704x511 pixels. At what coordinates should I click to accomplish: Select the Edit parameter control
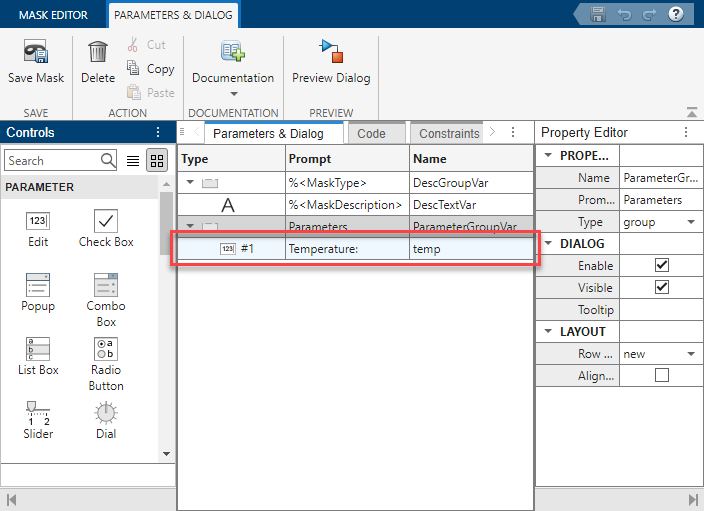tap(38, 222)
